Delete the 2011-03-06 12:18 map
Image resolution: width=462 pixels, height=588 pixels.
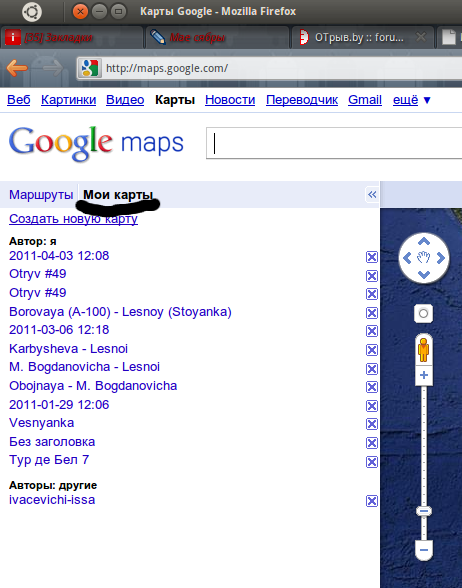372,331
